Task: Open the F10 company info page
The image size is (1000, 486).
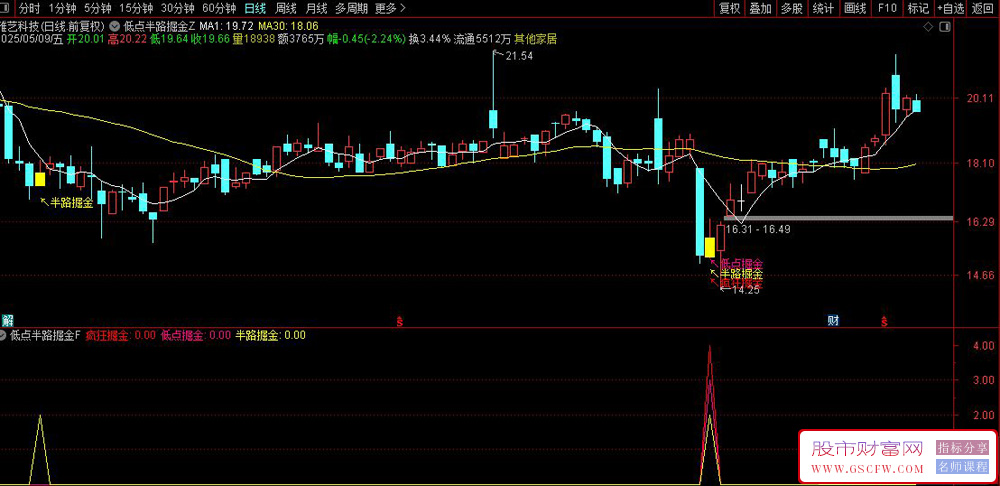Action: (x=887, y=8)
